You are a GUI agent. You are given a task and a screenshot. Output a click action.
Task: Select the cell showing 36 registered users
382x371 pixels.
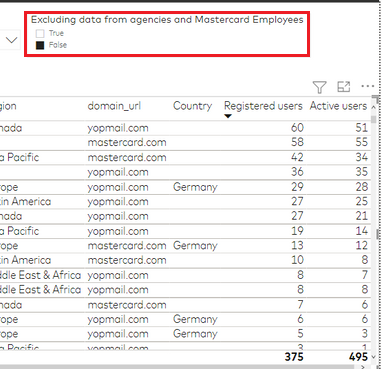(297, 172)
